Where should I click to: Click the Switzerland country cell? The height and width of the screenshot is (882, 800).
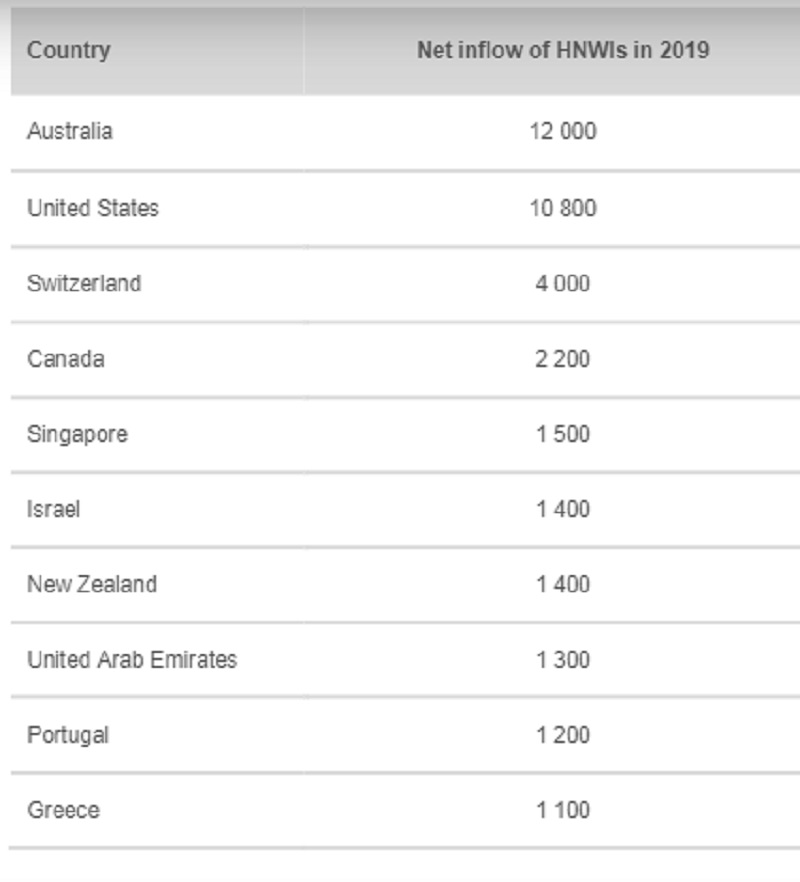pyautogui.click(x=84, y=283)
